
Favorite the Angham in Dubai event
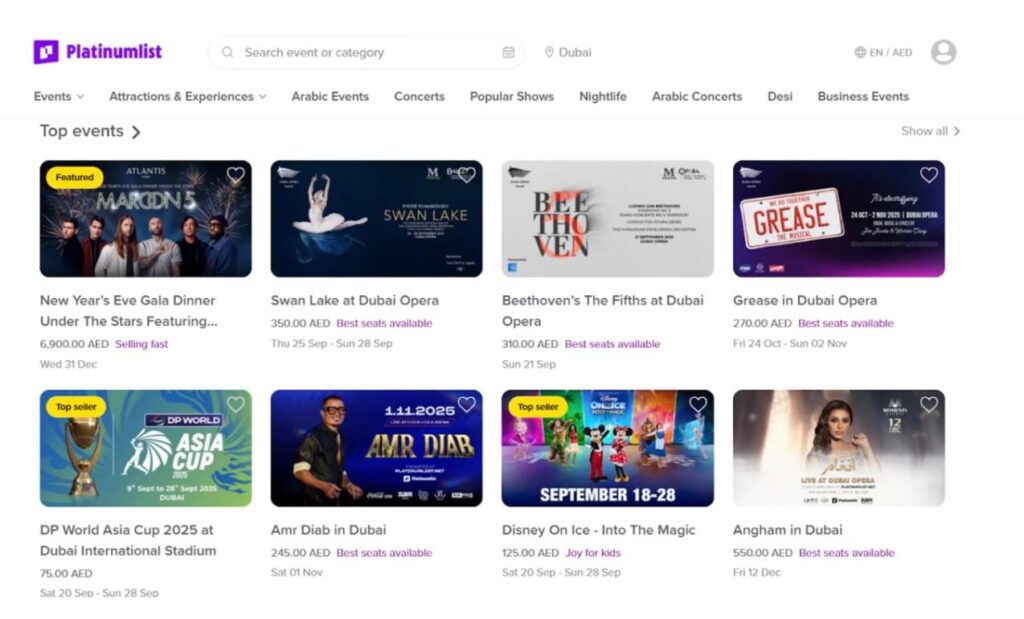(x=929, y=404)
